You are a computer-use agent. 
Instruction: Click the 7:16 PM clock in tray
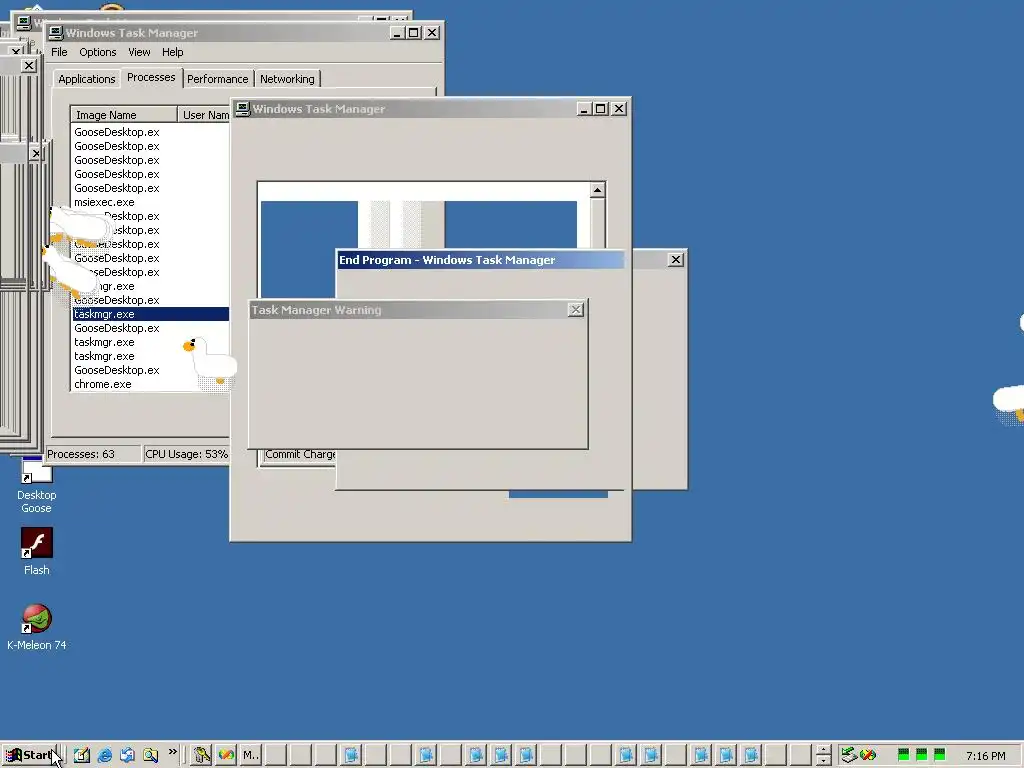coord(985,756)
